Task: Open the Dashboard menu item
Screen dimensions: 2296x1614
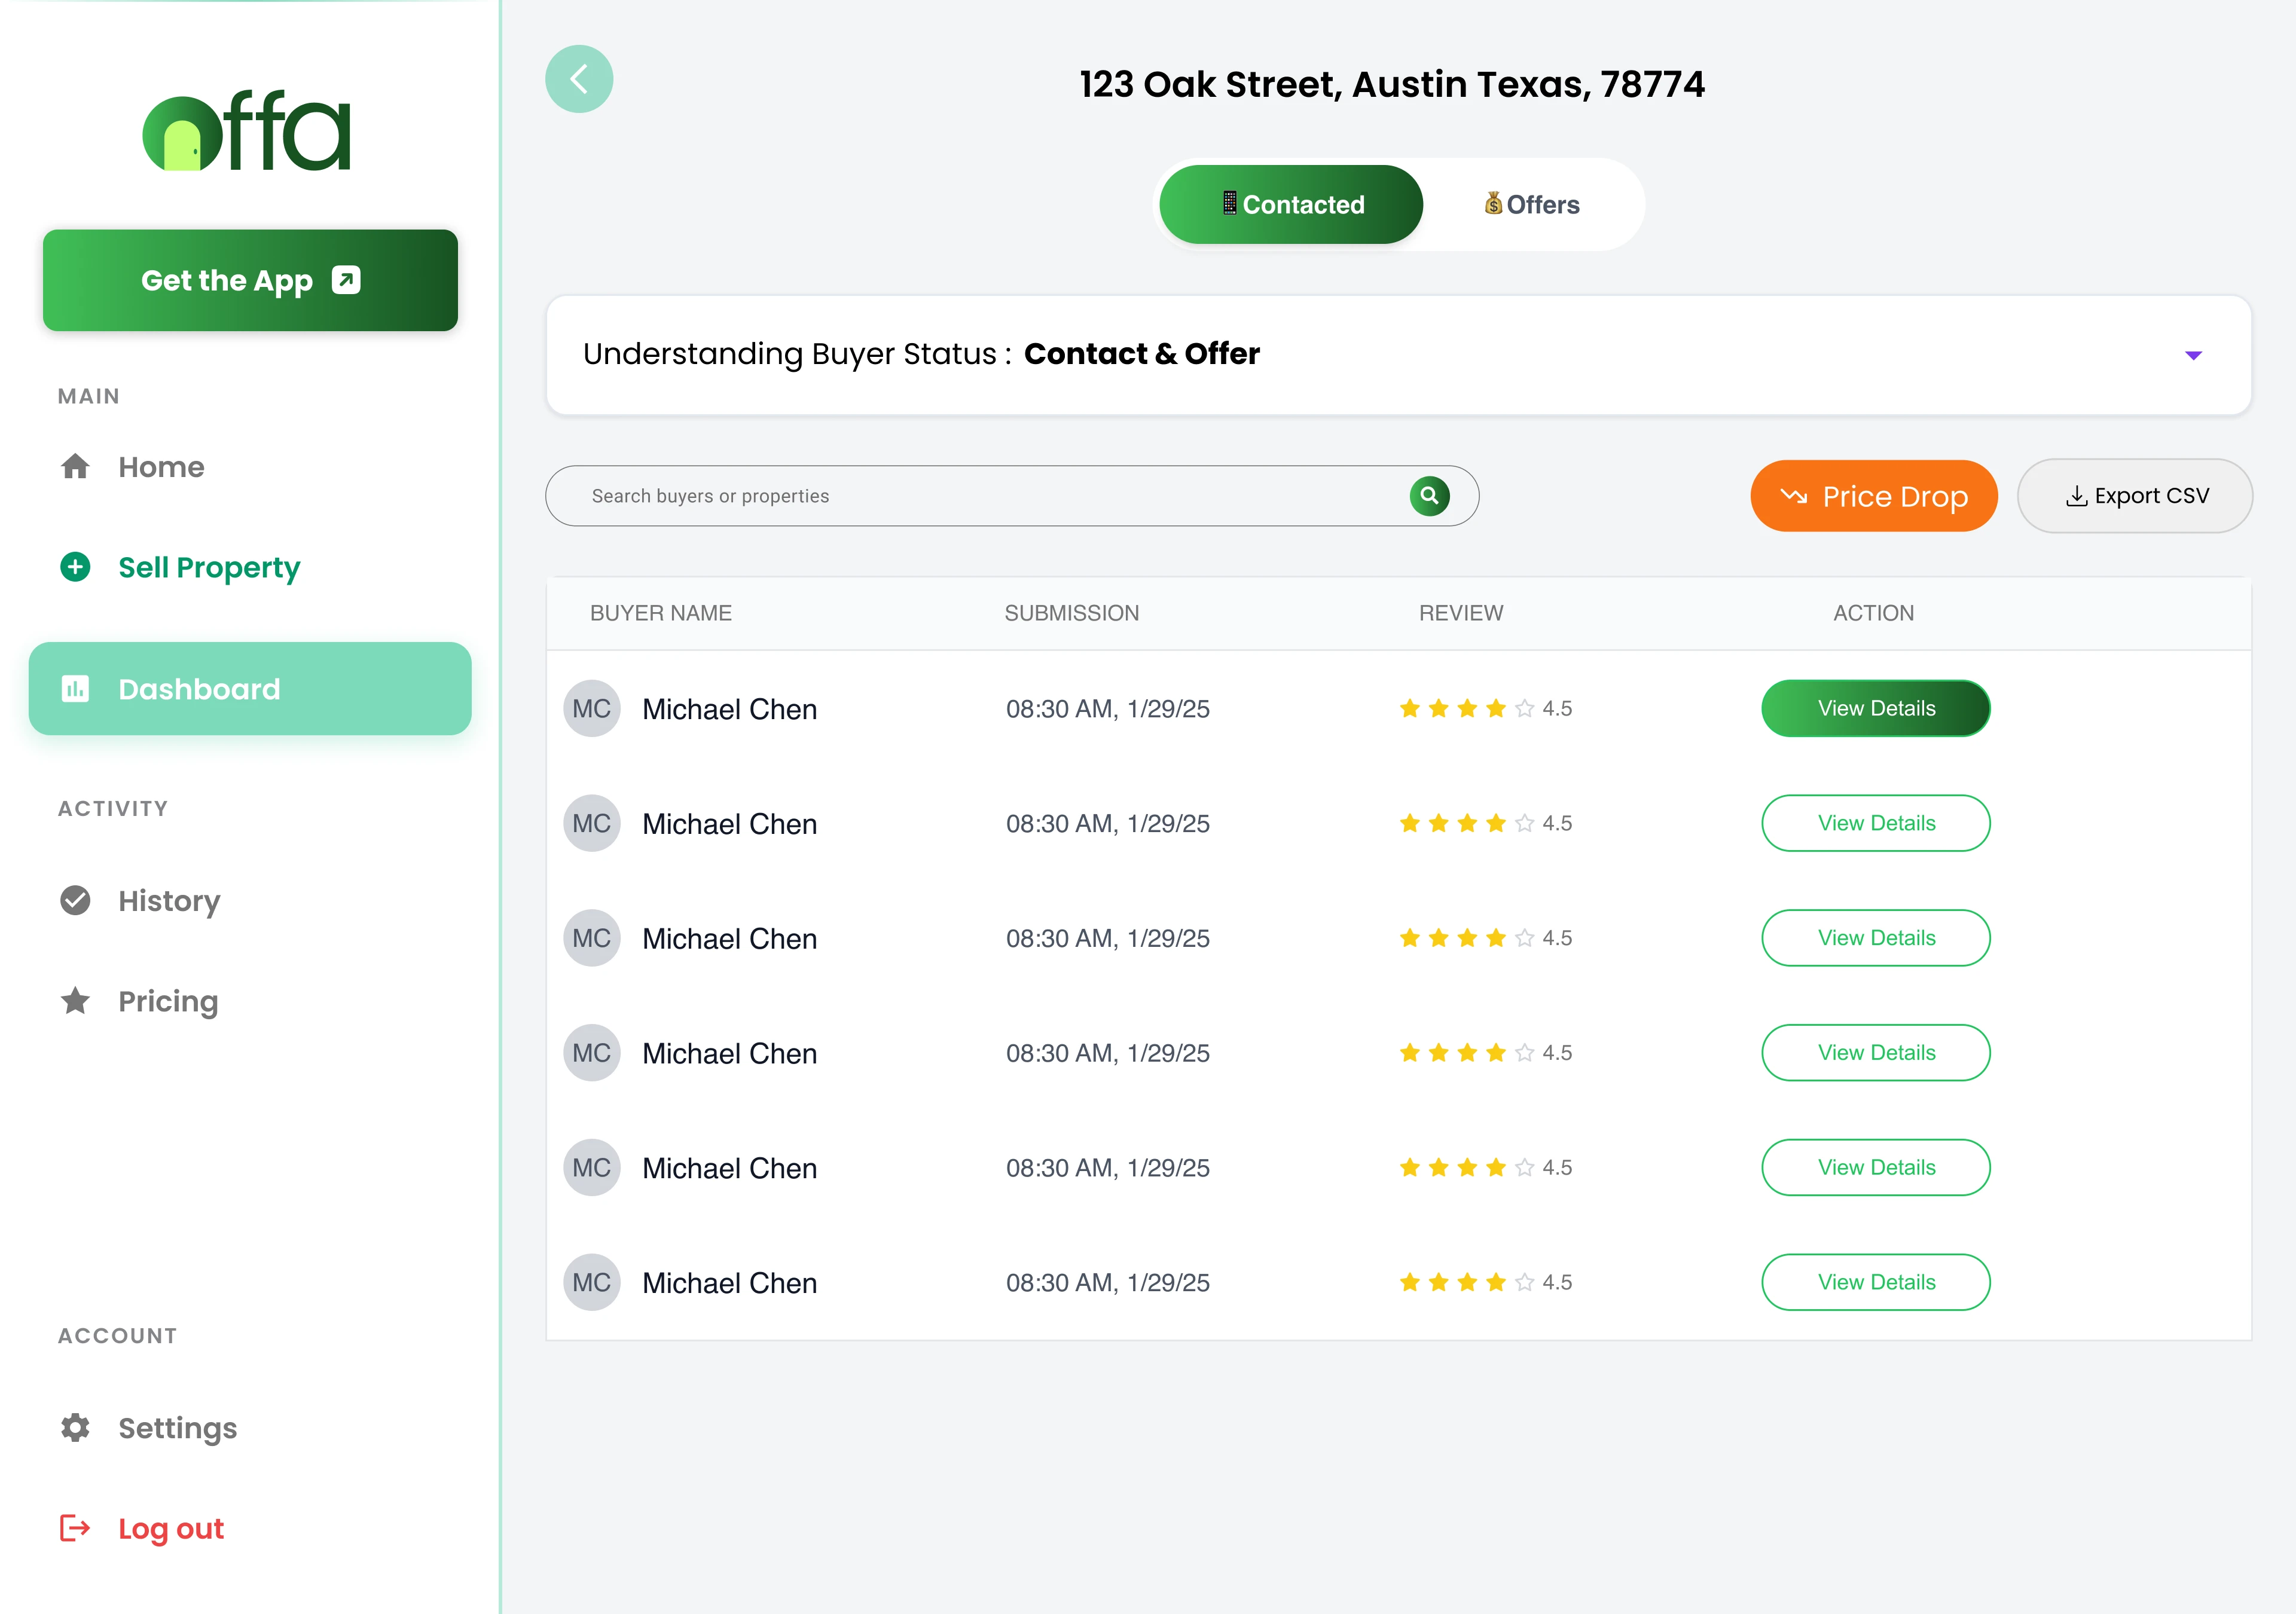Action: pyautogui.click(x=250, y=689)
